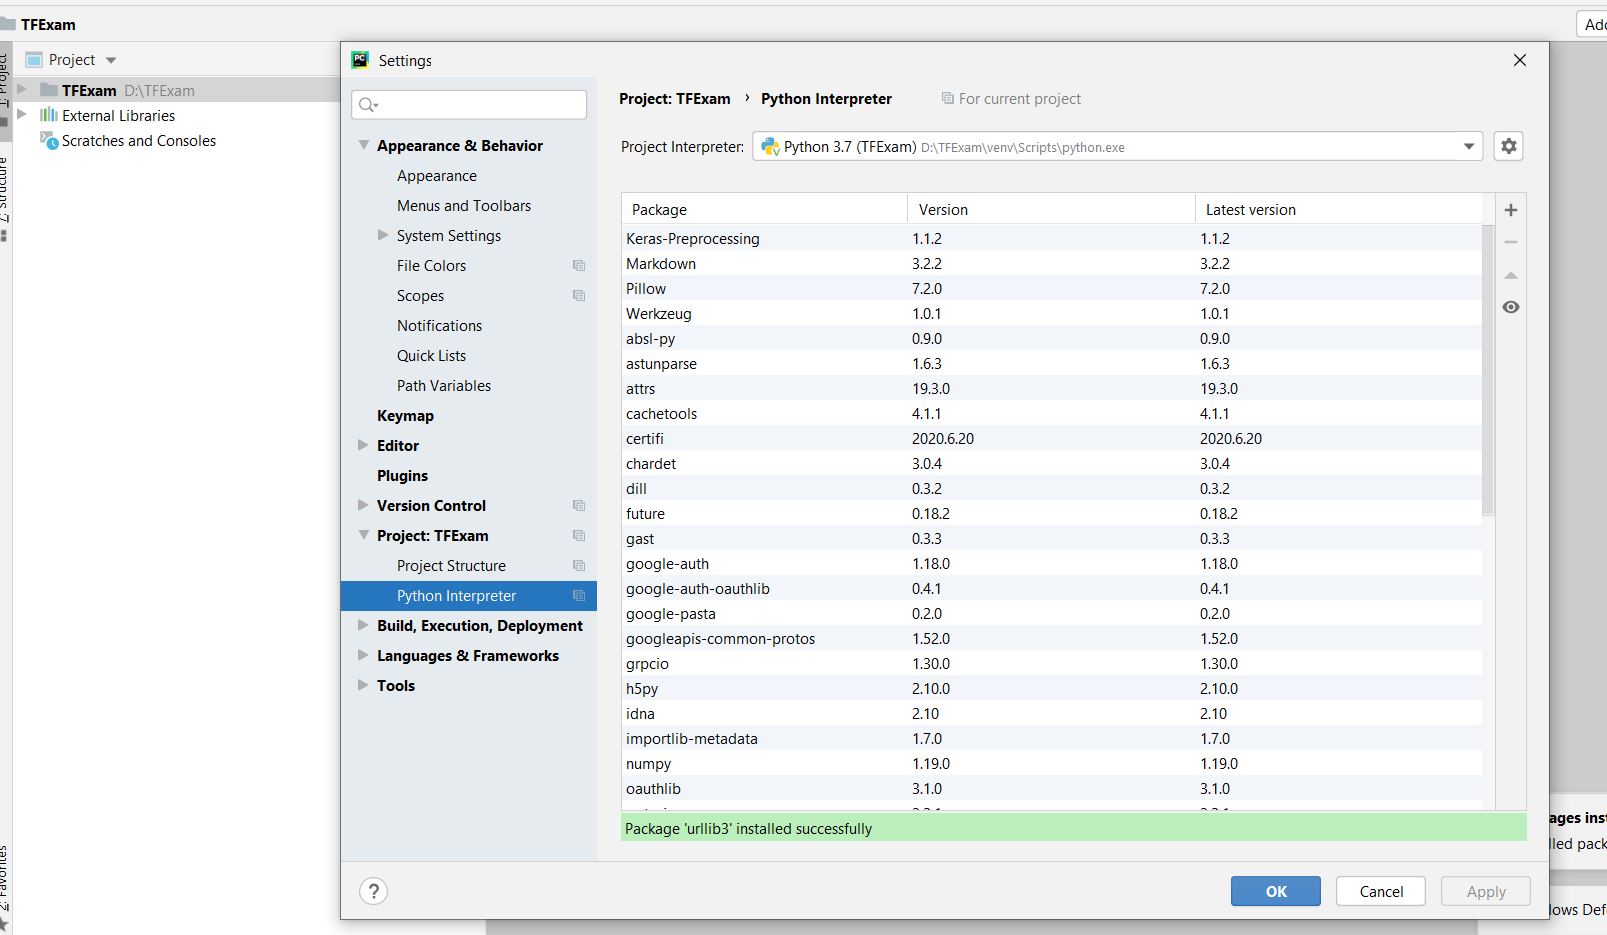Click the search magnifier icon in Settings
Viewport: 1607px width, 935px height.
(x=368, y=105)
